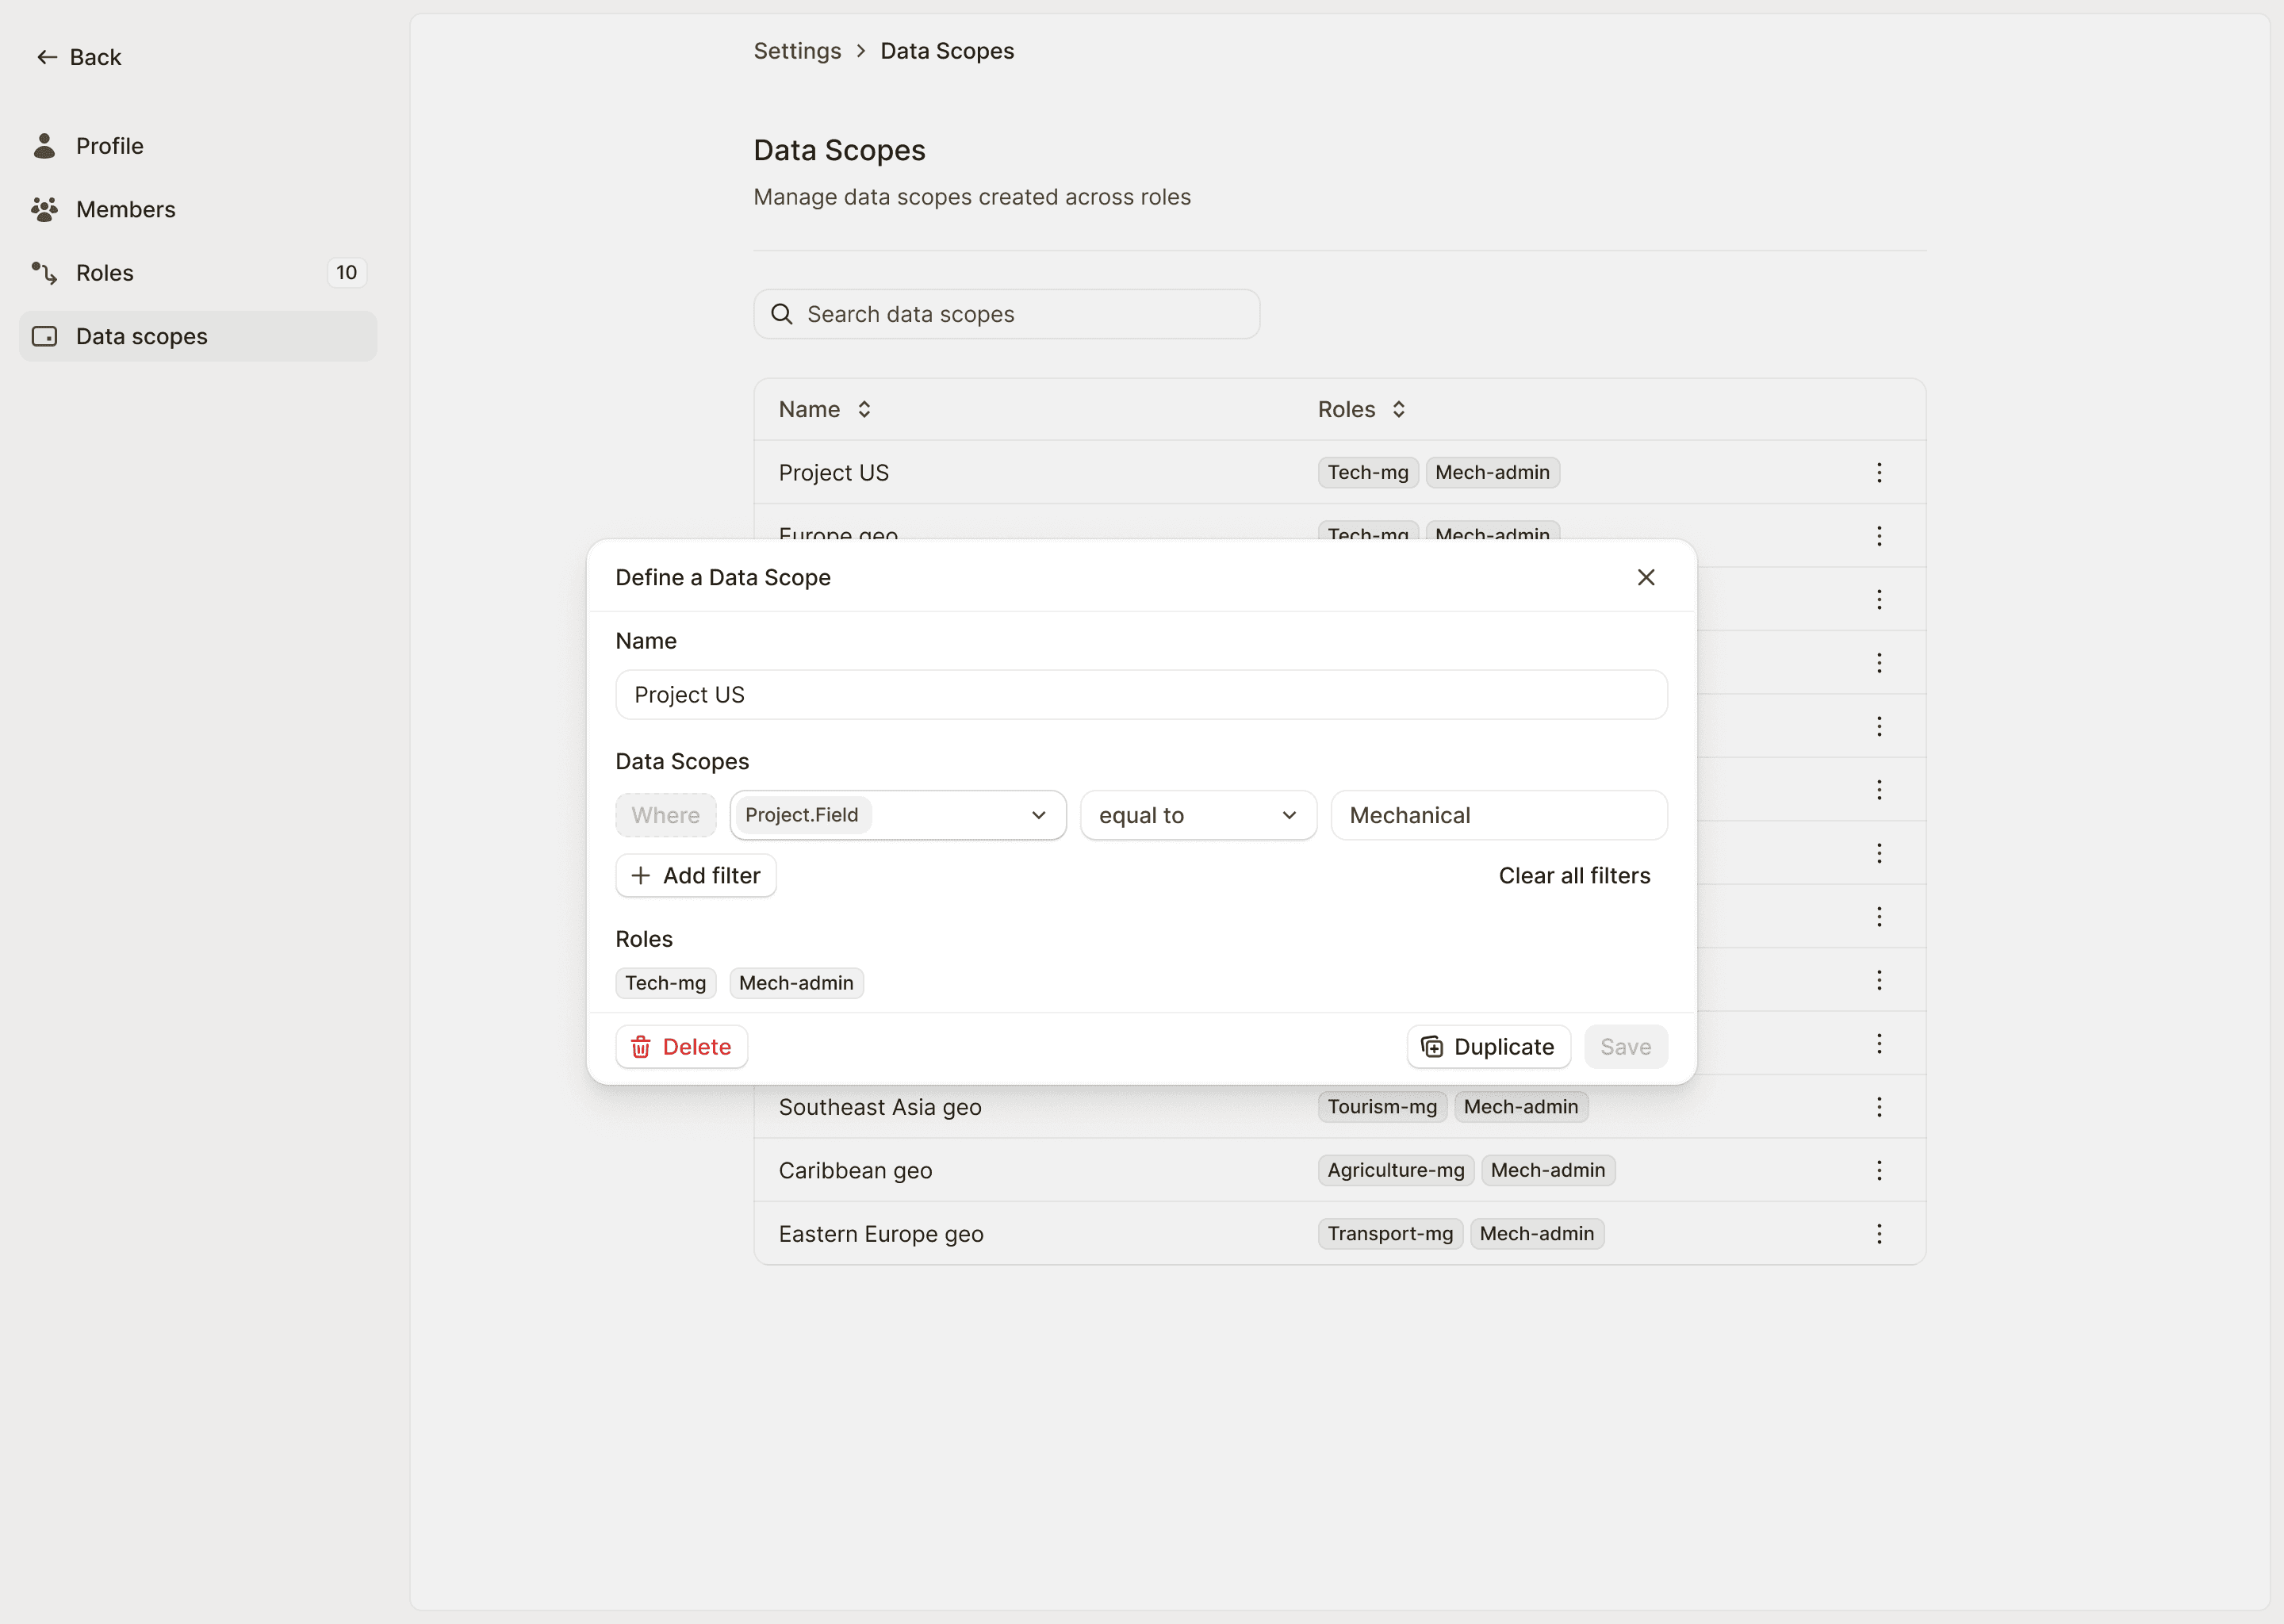The height and width of the screenshot is (1624, 2284).
Task: Click the Agriculture-mg role tag
Action: pos(1395,1170)
